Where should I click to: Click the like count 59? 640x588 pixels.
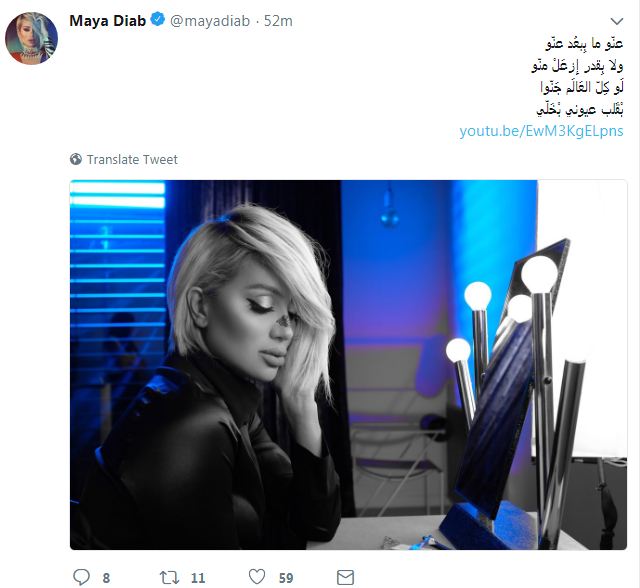coord(286,578)
